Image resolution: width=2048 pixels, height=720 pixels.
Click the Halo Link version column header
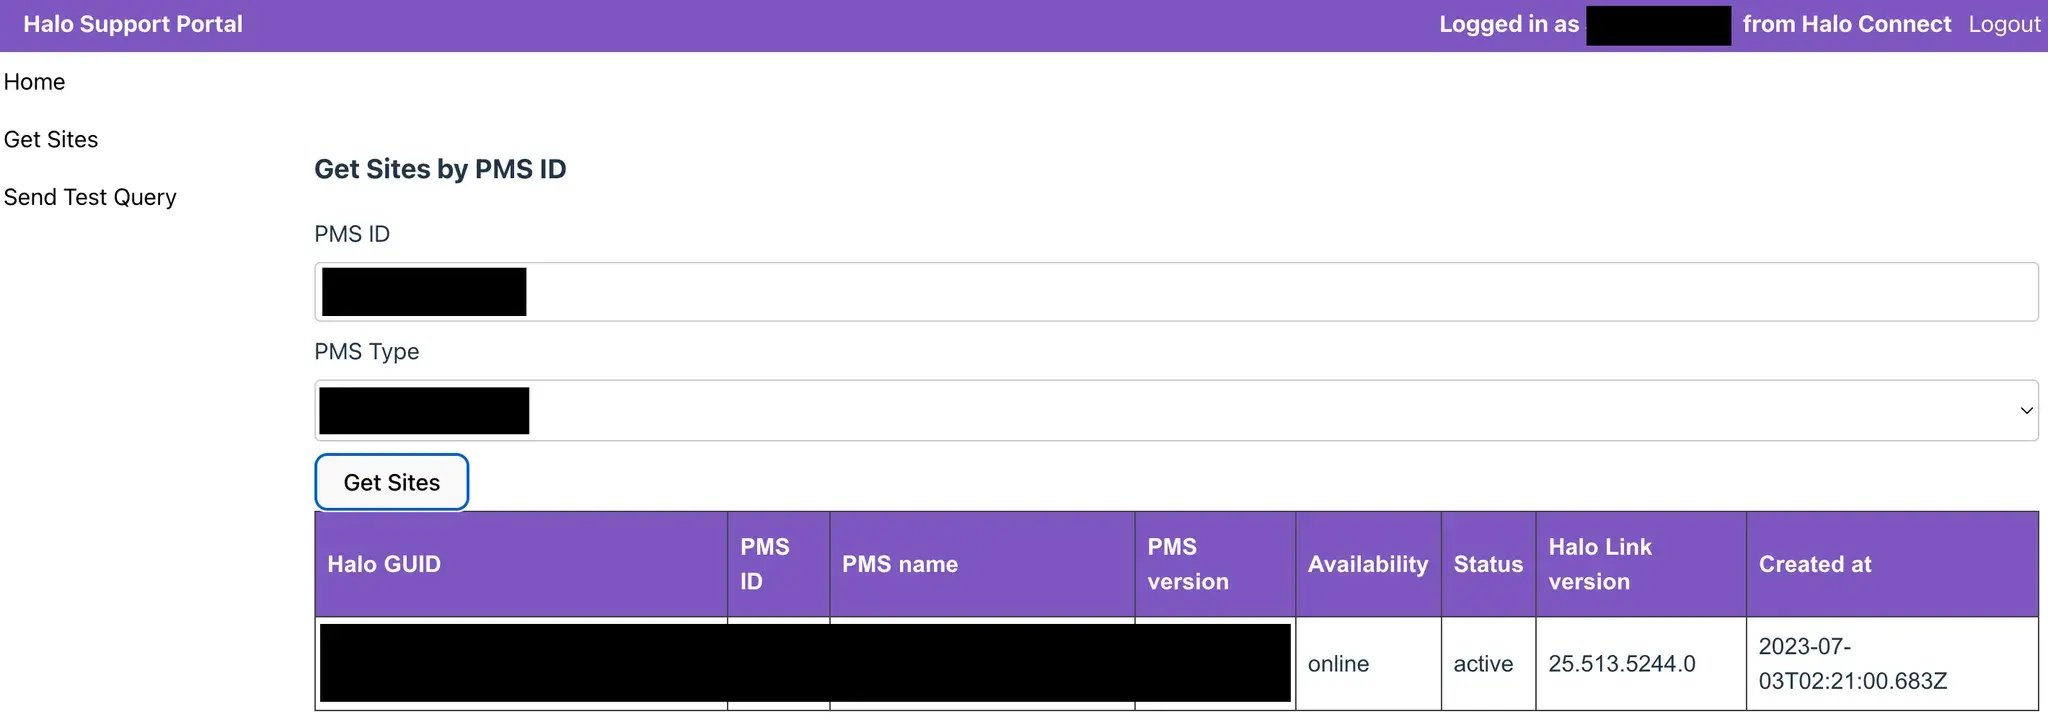click(x=1641, y=564)
